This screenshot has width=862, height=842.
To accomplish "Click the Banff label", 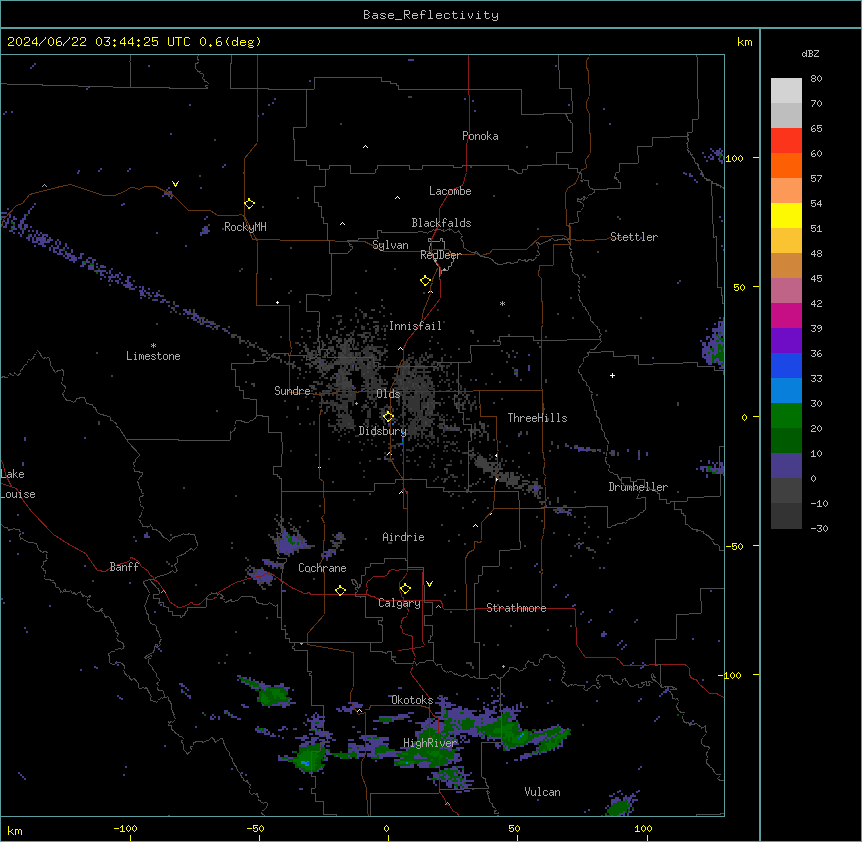I will [124, 567].
